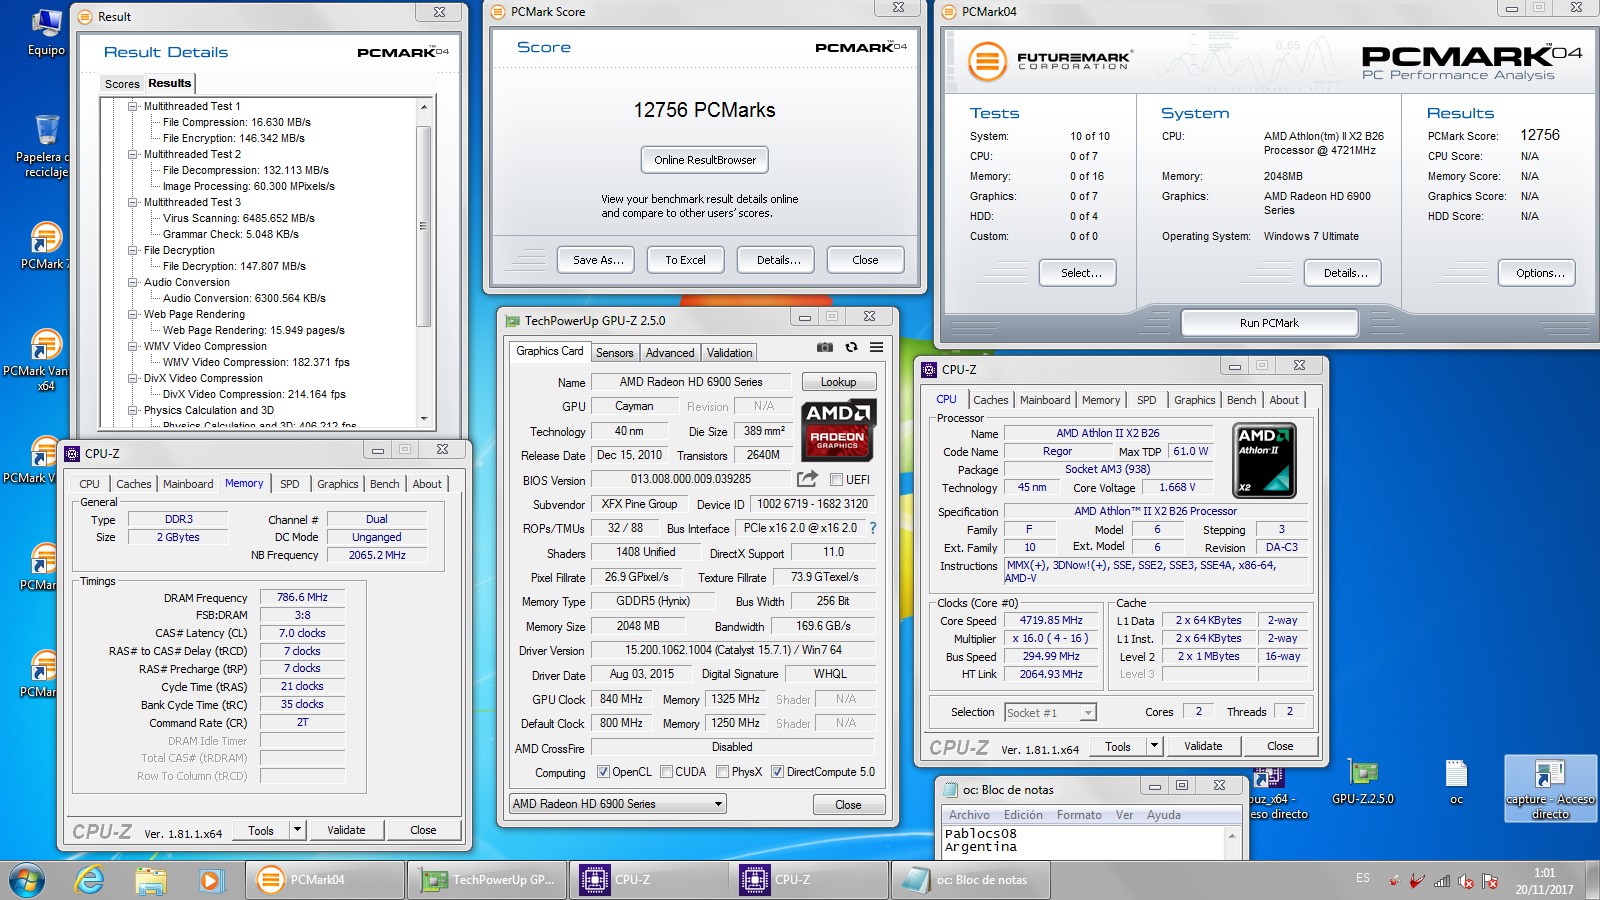Image resolution: width=1600 pixels, height=900 pixels.
Task: Toggle the OpenCL checkbox
Action: [603, 772]
